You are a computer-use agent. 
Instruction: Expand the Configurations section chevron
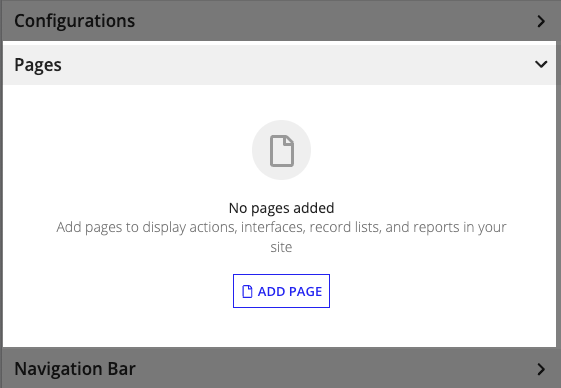(x=541, y=21)
